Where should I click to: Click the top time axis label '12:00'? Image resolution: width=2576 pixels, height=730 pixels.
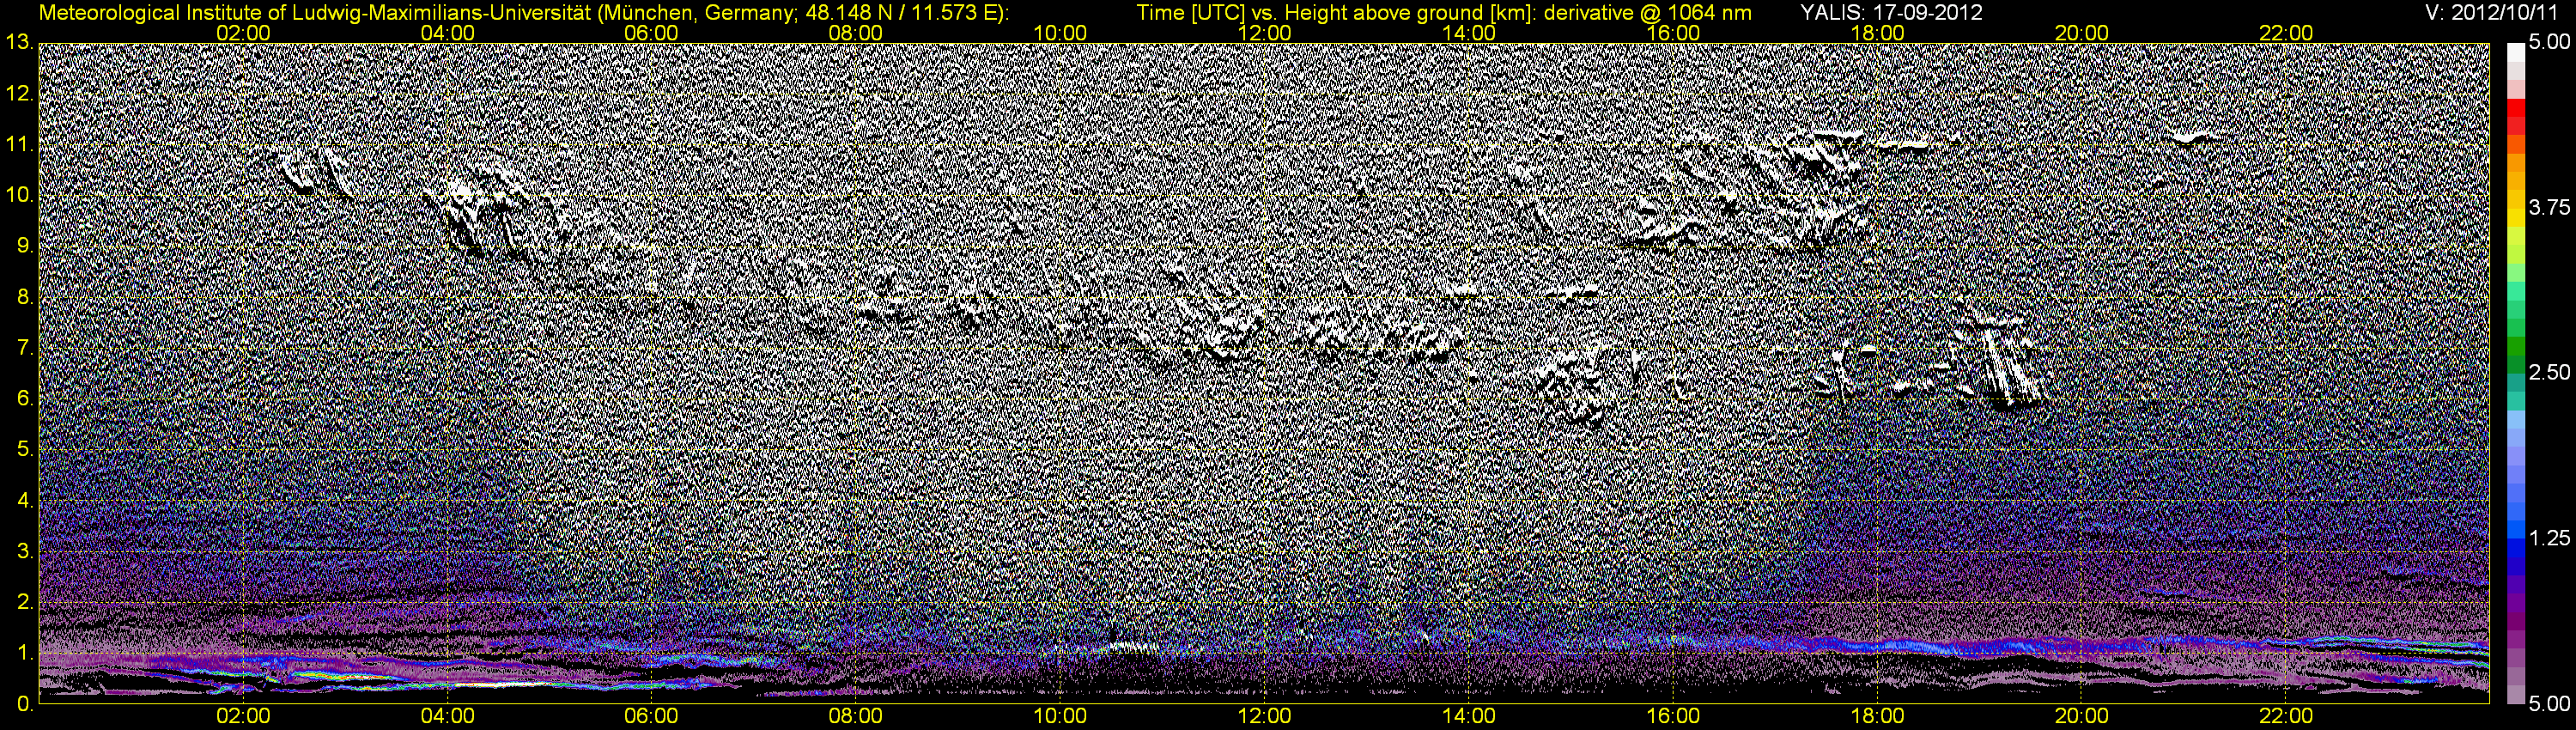coord(1264,33)
